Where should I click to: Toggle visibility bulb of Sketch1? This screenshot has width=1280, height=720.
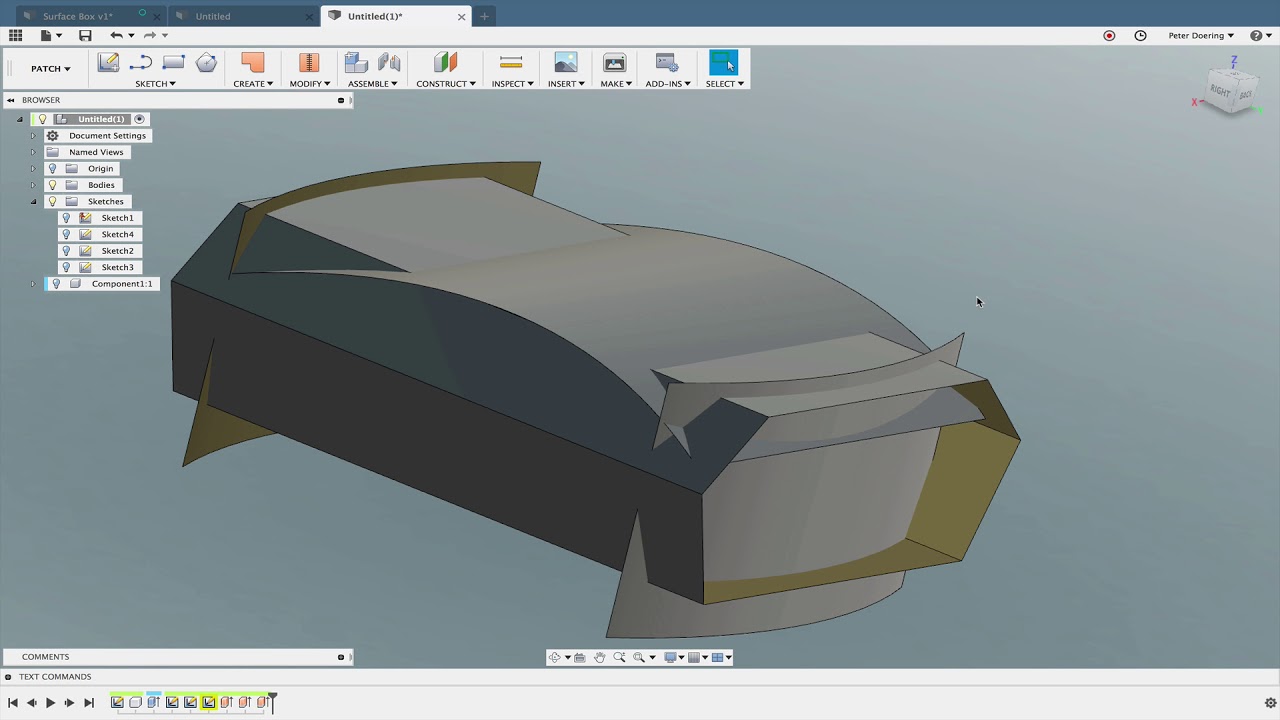pos(66,218)
